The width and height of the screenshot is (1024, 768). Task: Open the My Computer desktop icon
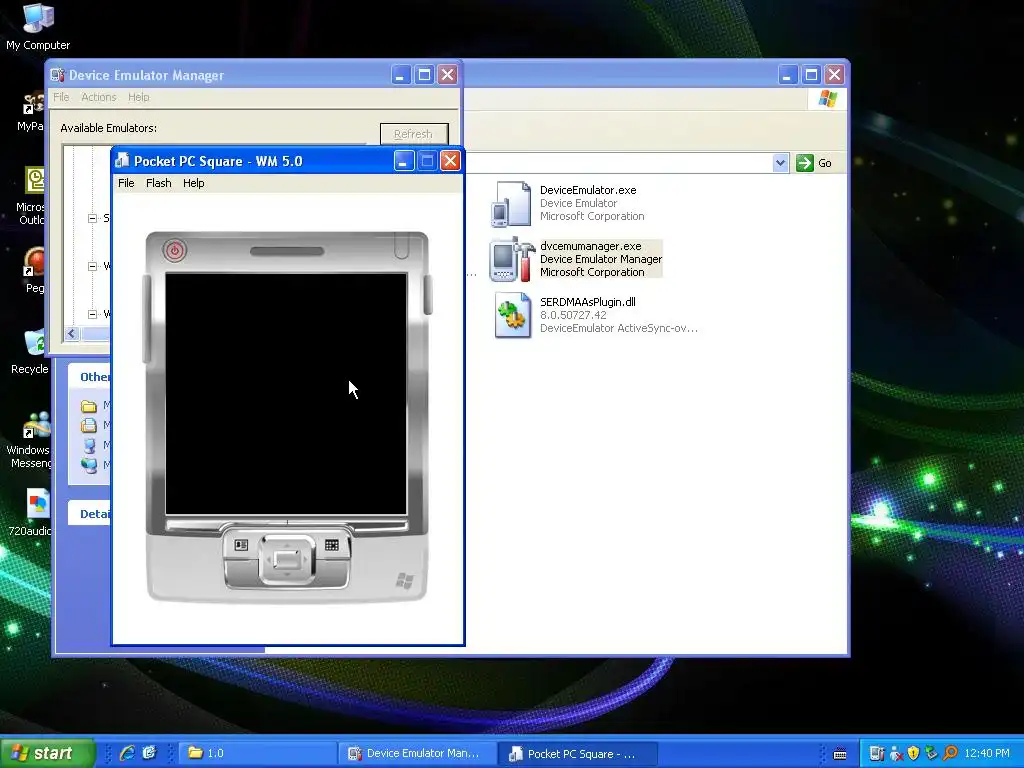point(38,27)
